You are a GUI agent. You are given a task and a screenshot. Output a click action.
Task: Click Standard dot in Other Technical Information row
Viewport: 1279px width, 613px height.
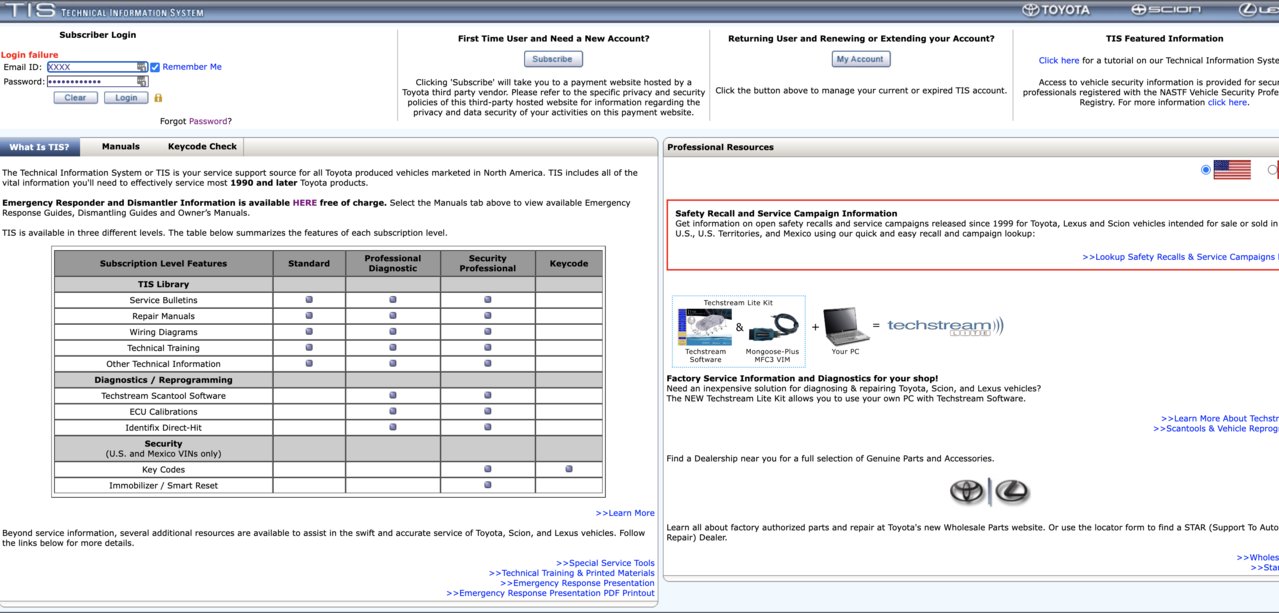pyautogui.click(x=309, y=364)
